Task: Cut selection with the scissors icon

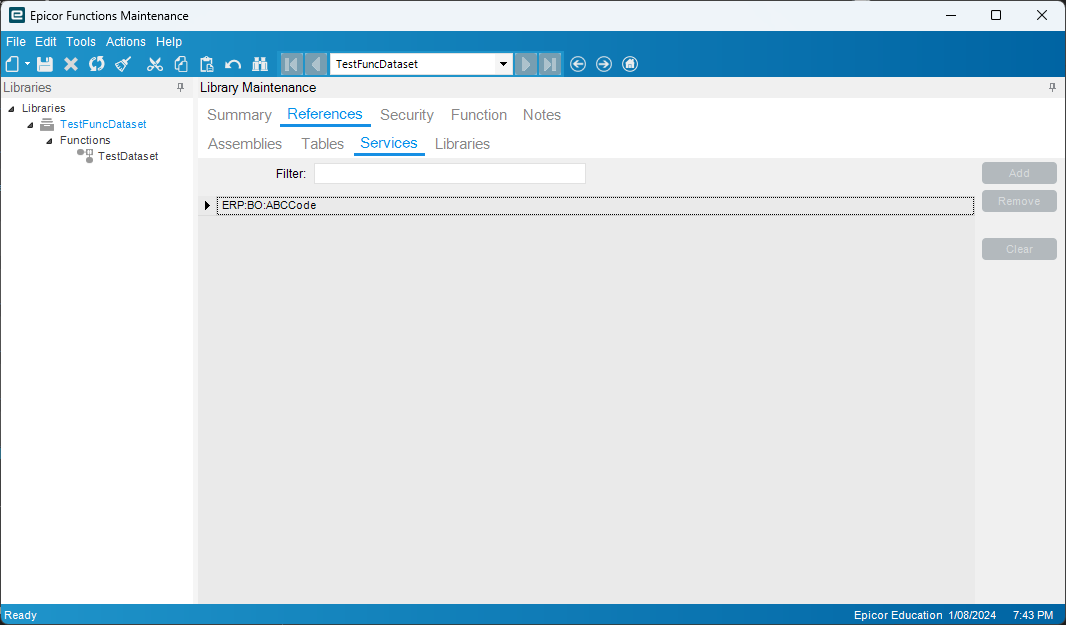Action: click(155, 64)
